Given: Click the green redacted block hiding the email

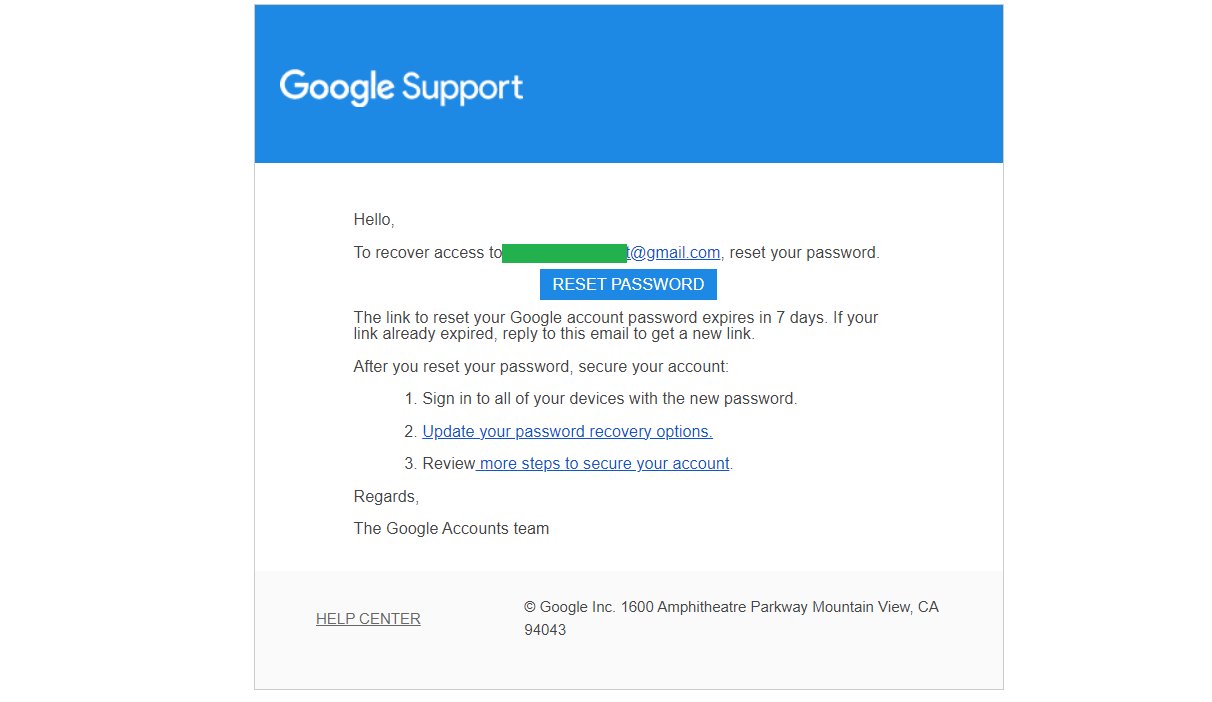Looking at the screenshot, I should (x=564, y=253).
